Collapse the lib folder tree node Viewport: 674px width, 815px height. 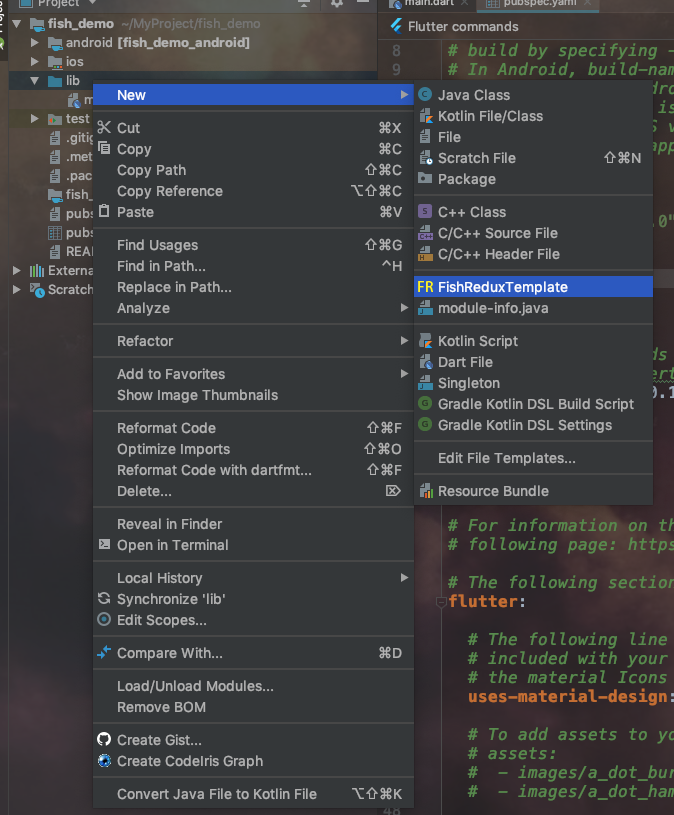36,81
